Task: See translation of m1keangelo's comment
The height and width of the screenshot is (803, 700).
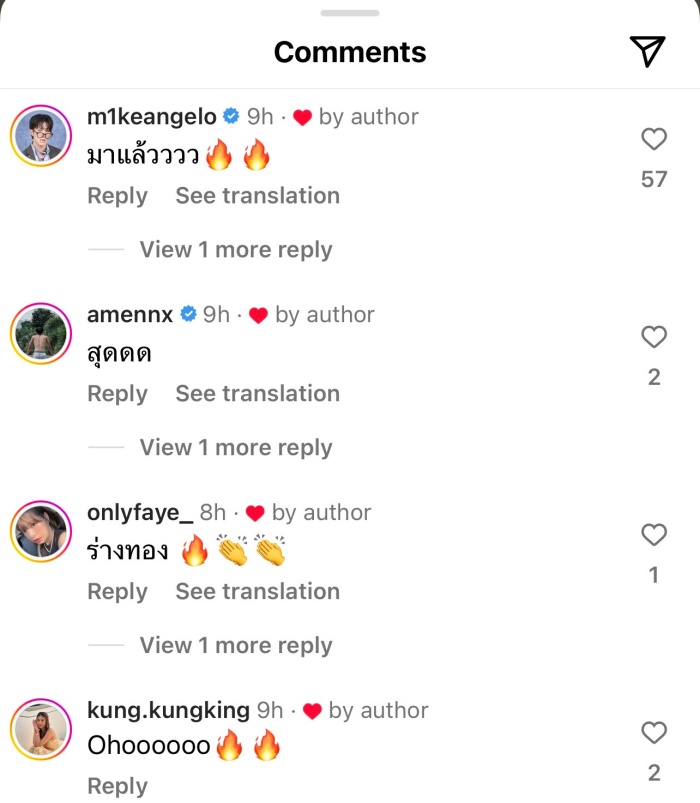Action: click(257, 196)
